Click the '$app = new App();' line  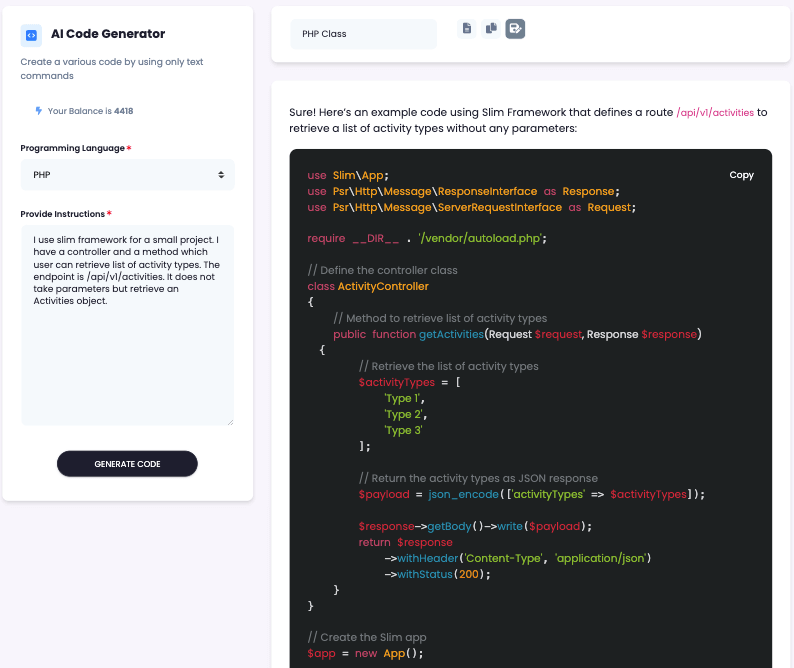[365, 653]
